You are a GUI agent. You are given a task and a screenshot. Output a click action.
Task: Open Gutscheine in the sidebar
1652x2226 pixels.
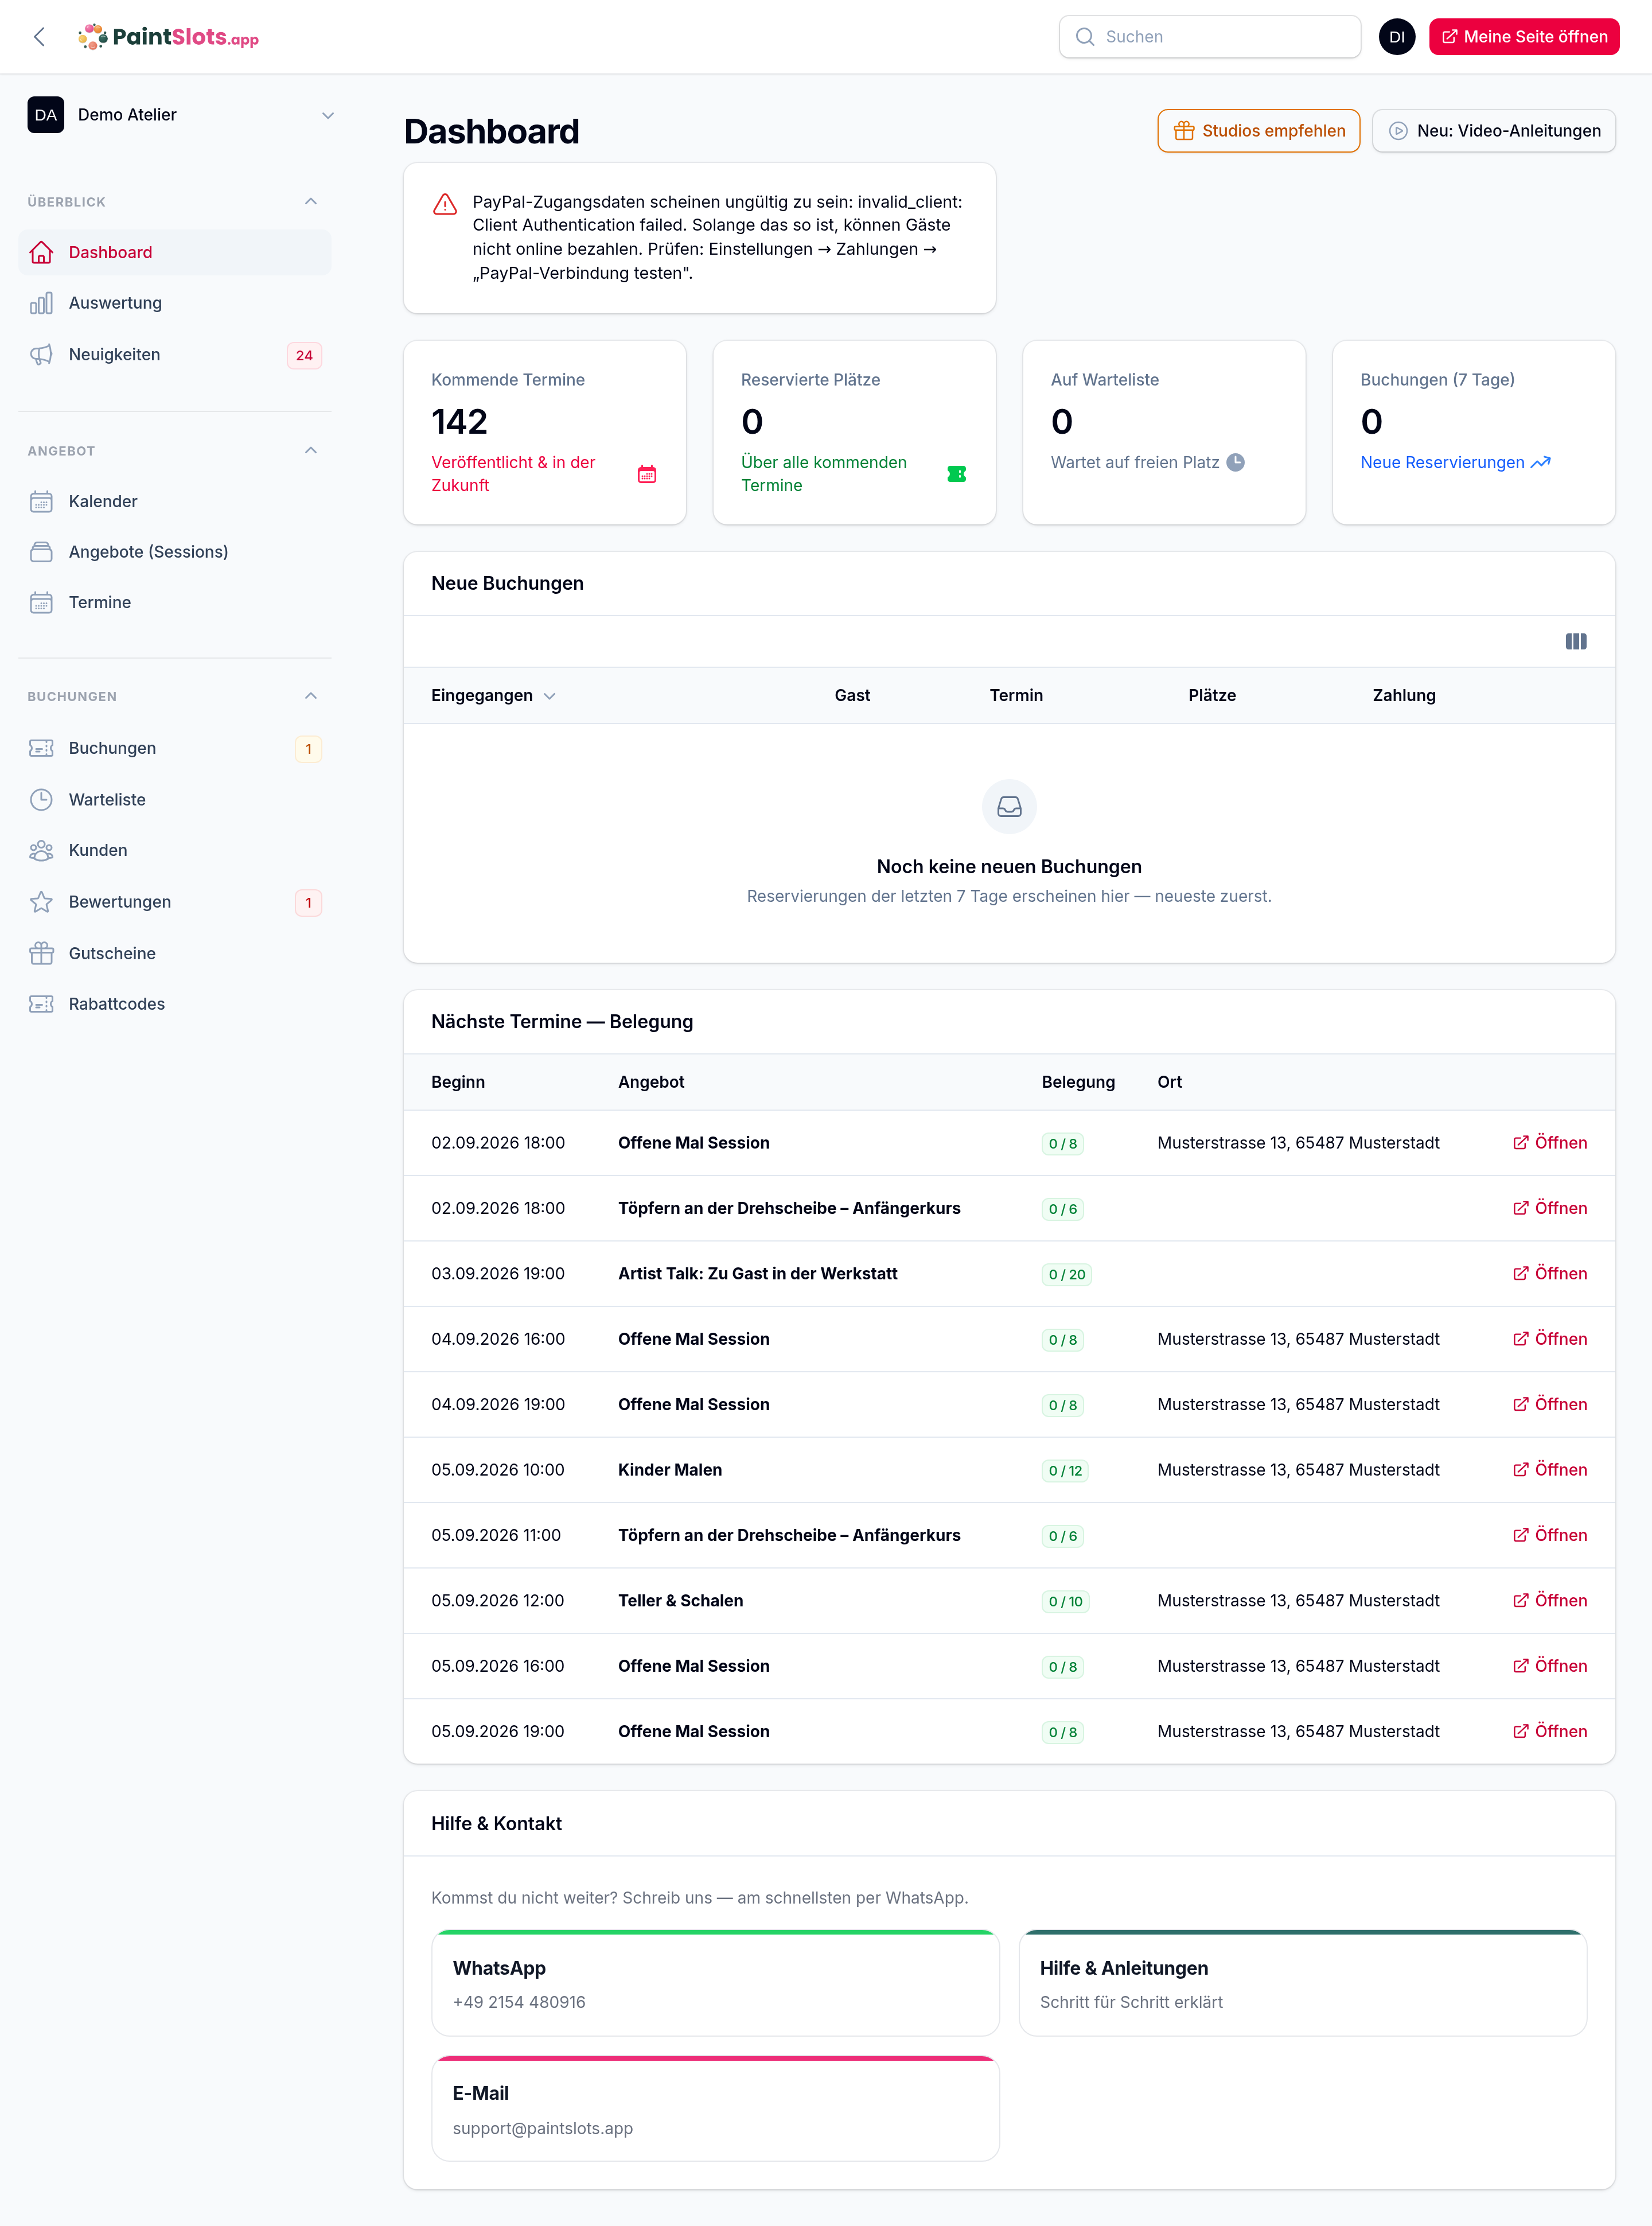coord(175,953)
